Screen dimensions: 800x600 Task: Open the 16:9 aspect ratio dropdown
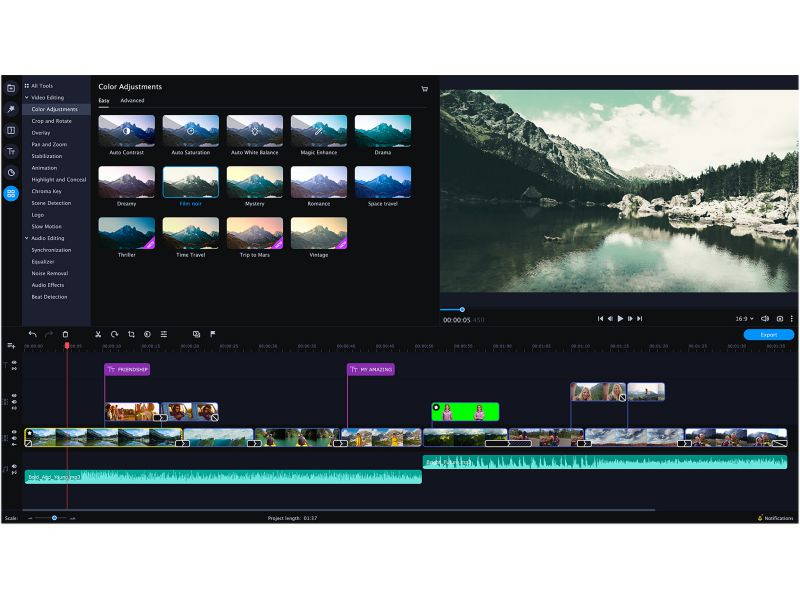point(745,318)
